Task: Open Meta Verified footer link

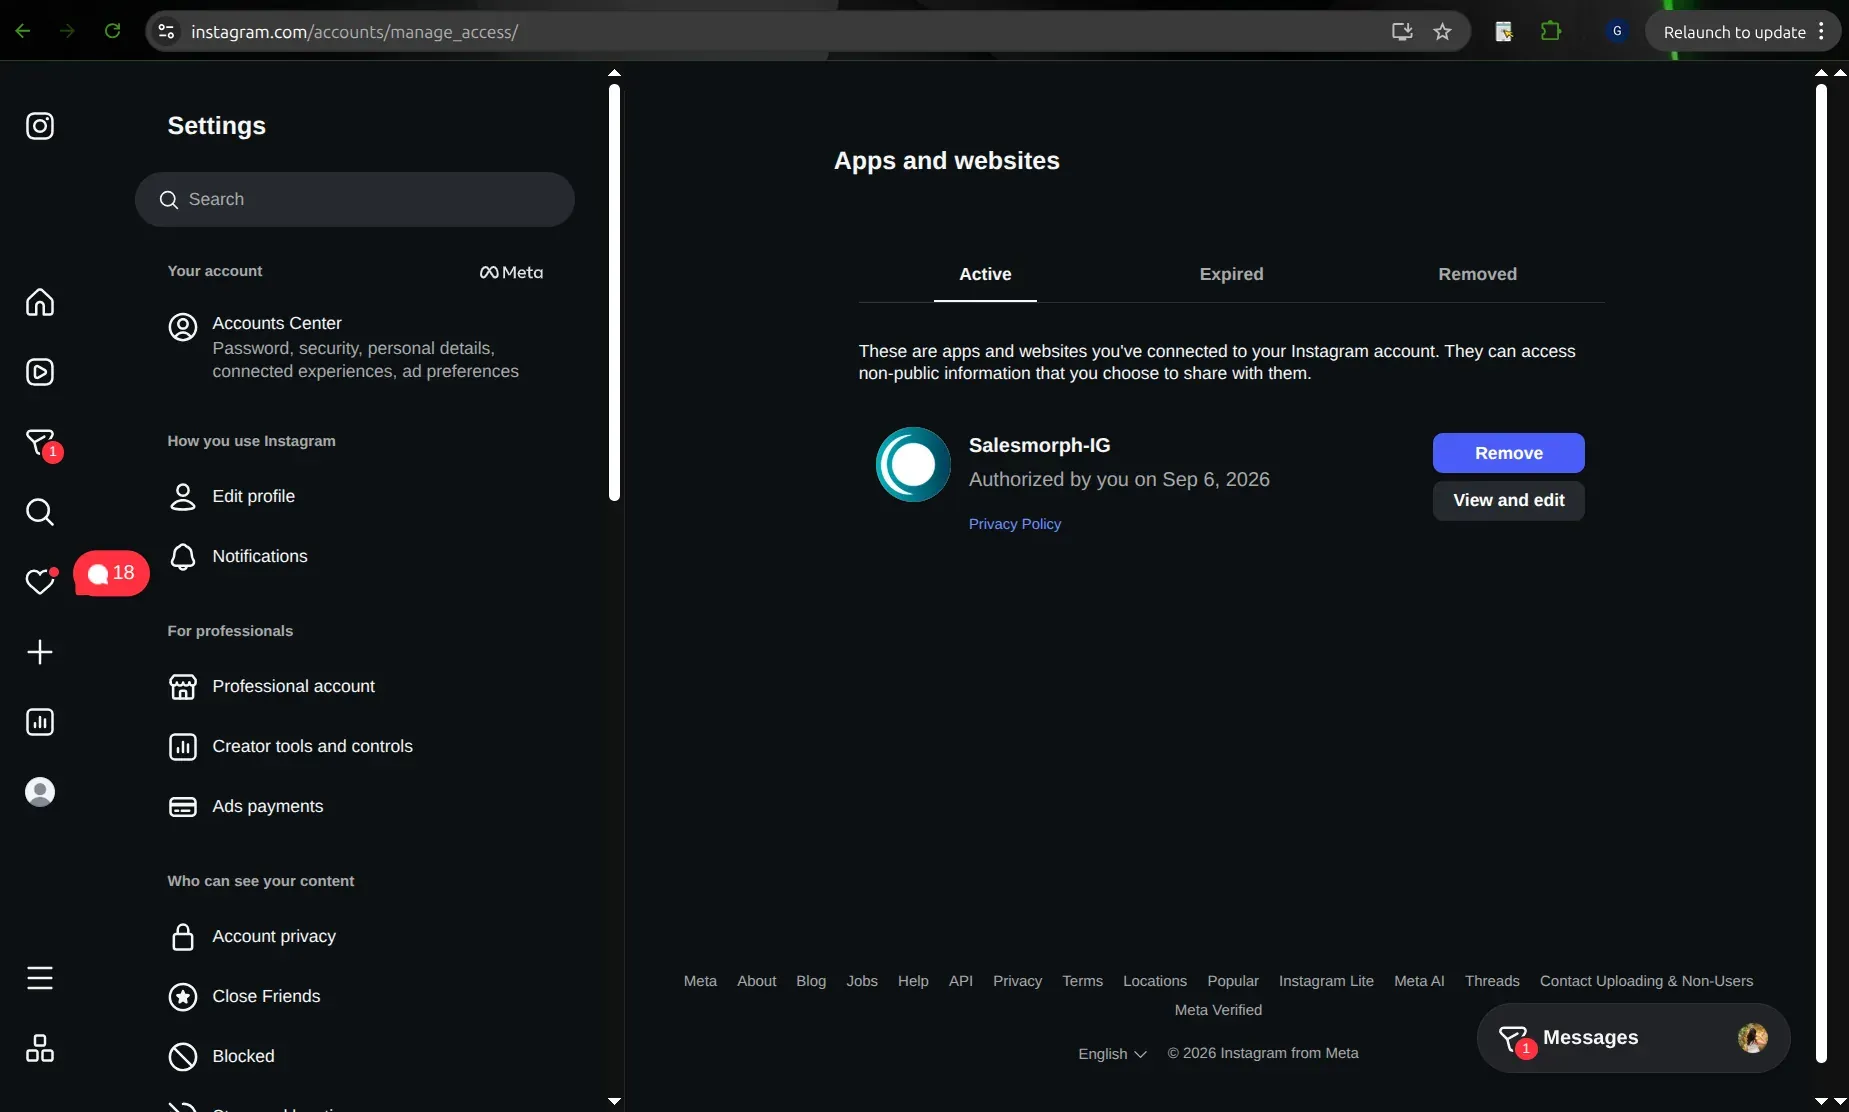Action: pyautogui.click(x=1218, y=1010)
